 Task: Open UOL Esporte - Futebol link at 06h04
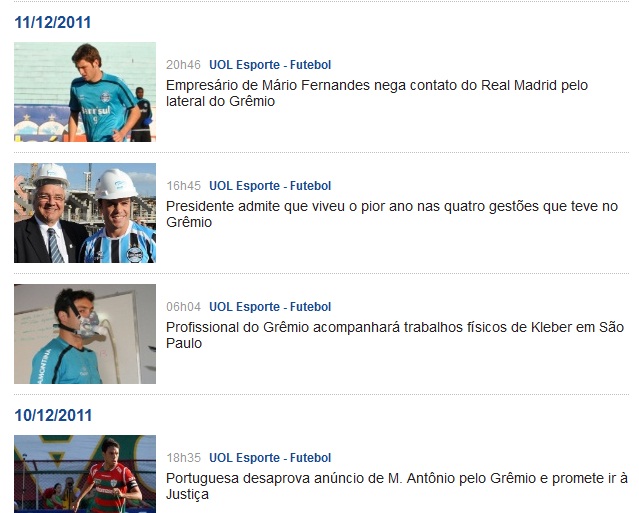click(x=270, y=307)
